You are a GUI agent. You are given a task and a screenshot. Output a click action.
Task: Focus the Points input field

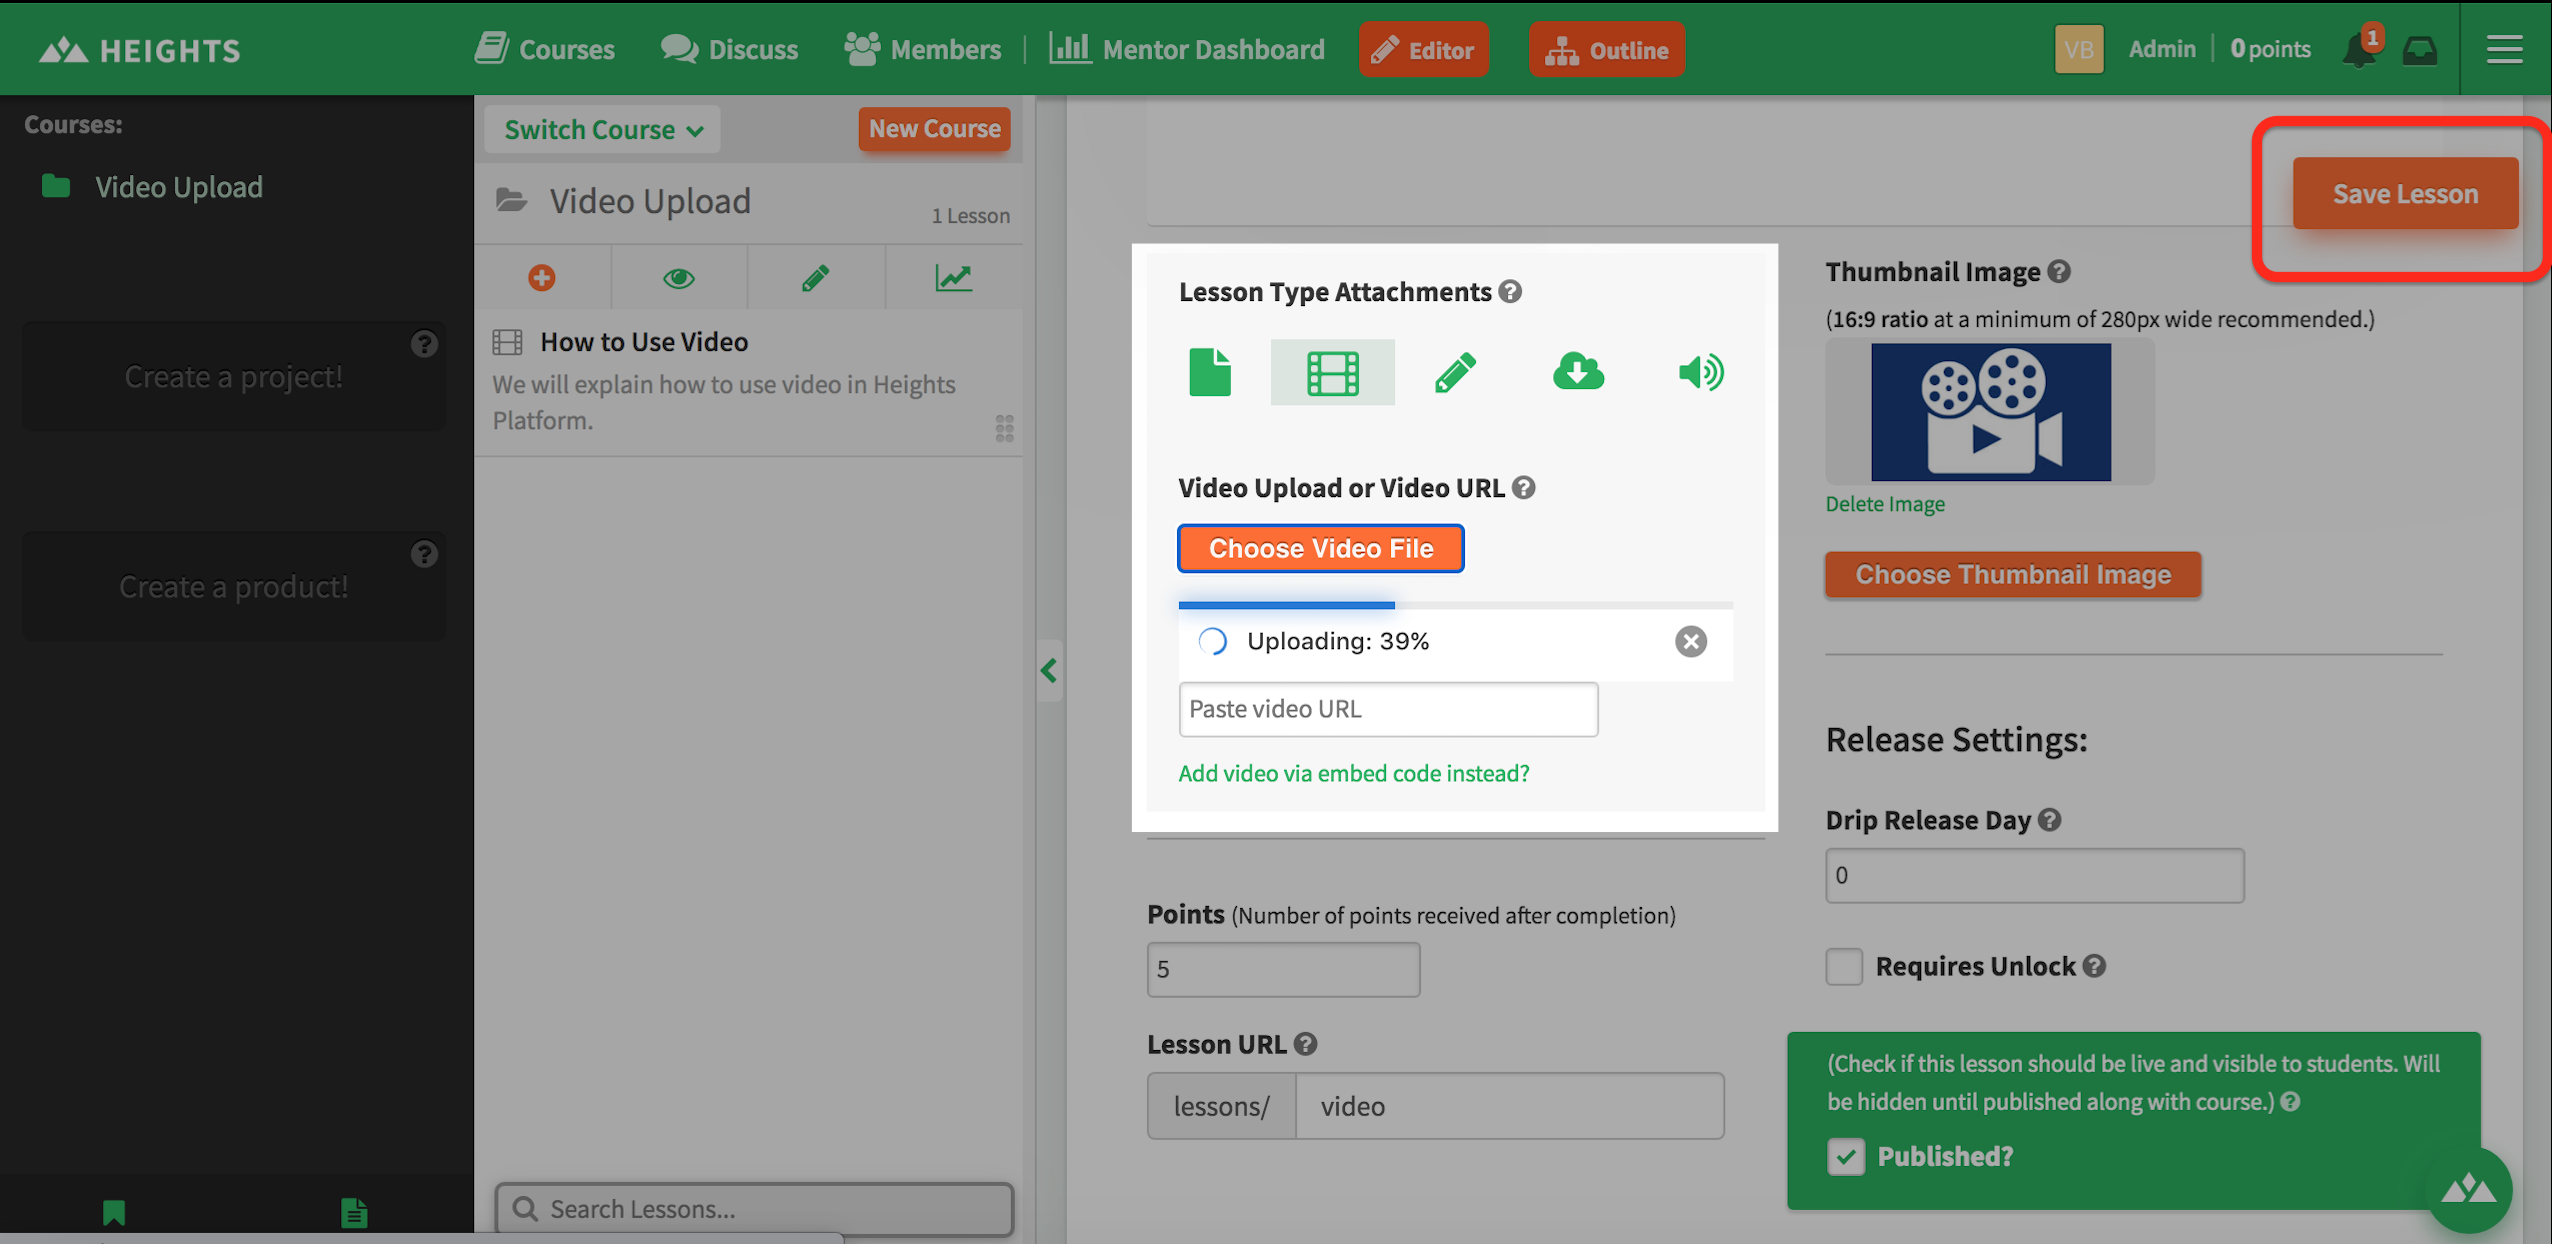pos(1283,969)
